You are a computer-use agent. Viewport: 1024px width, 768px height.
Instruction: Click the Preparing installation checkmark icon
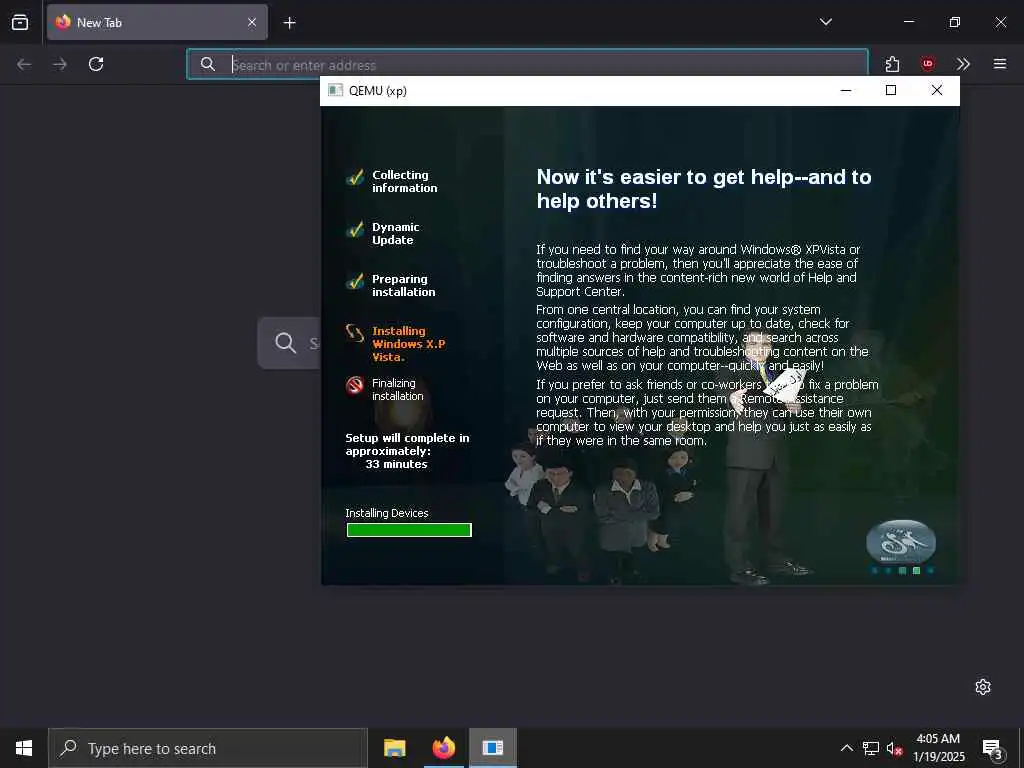355,281
